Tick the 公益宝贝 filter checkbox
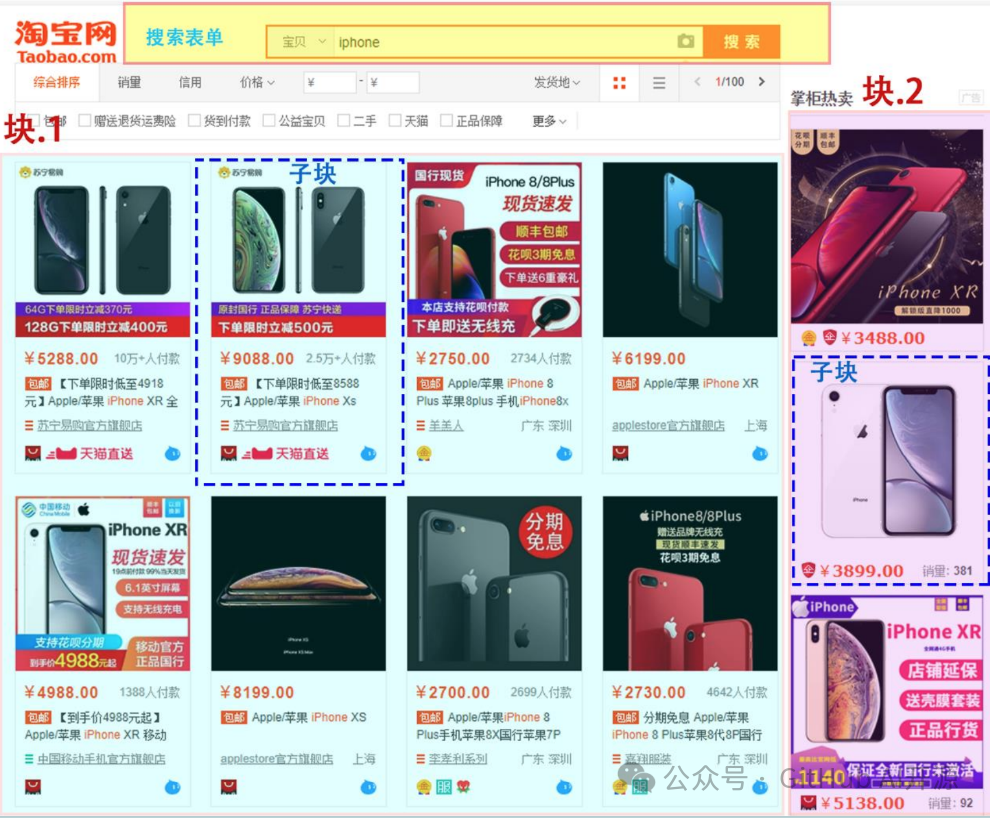The width and height of the screenshot is (990, 818). coord(269,121)
